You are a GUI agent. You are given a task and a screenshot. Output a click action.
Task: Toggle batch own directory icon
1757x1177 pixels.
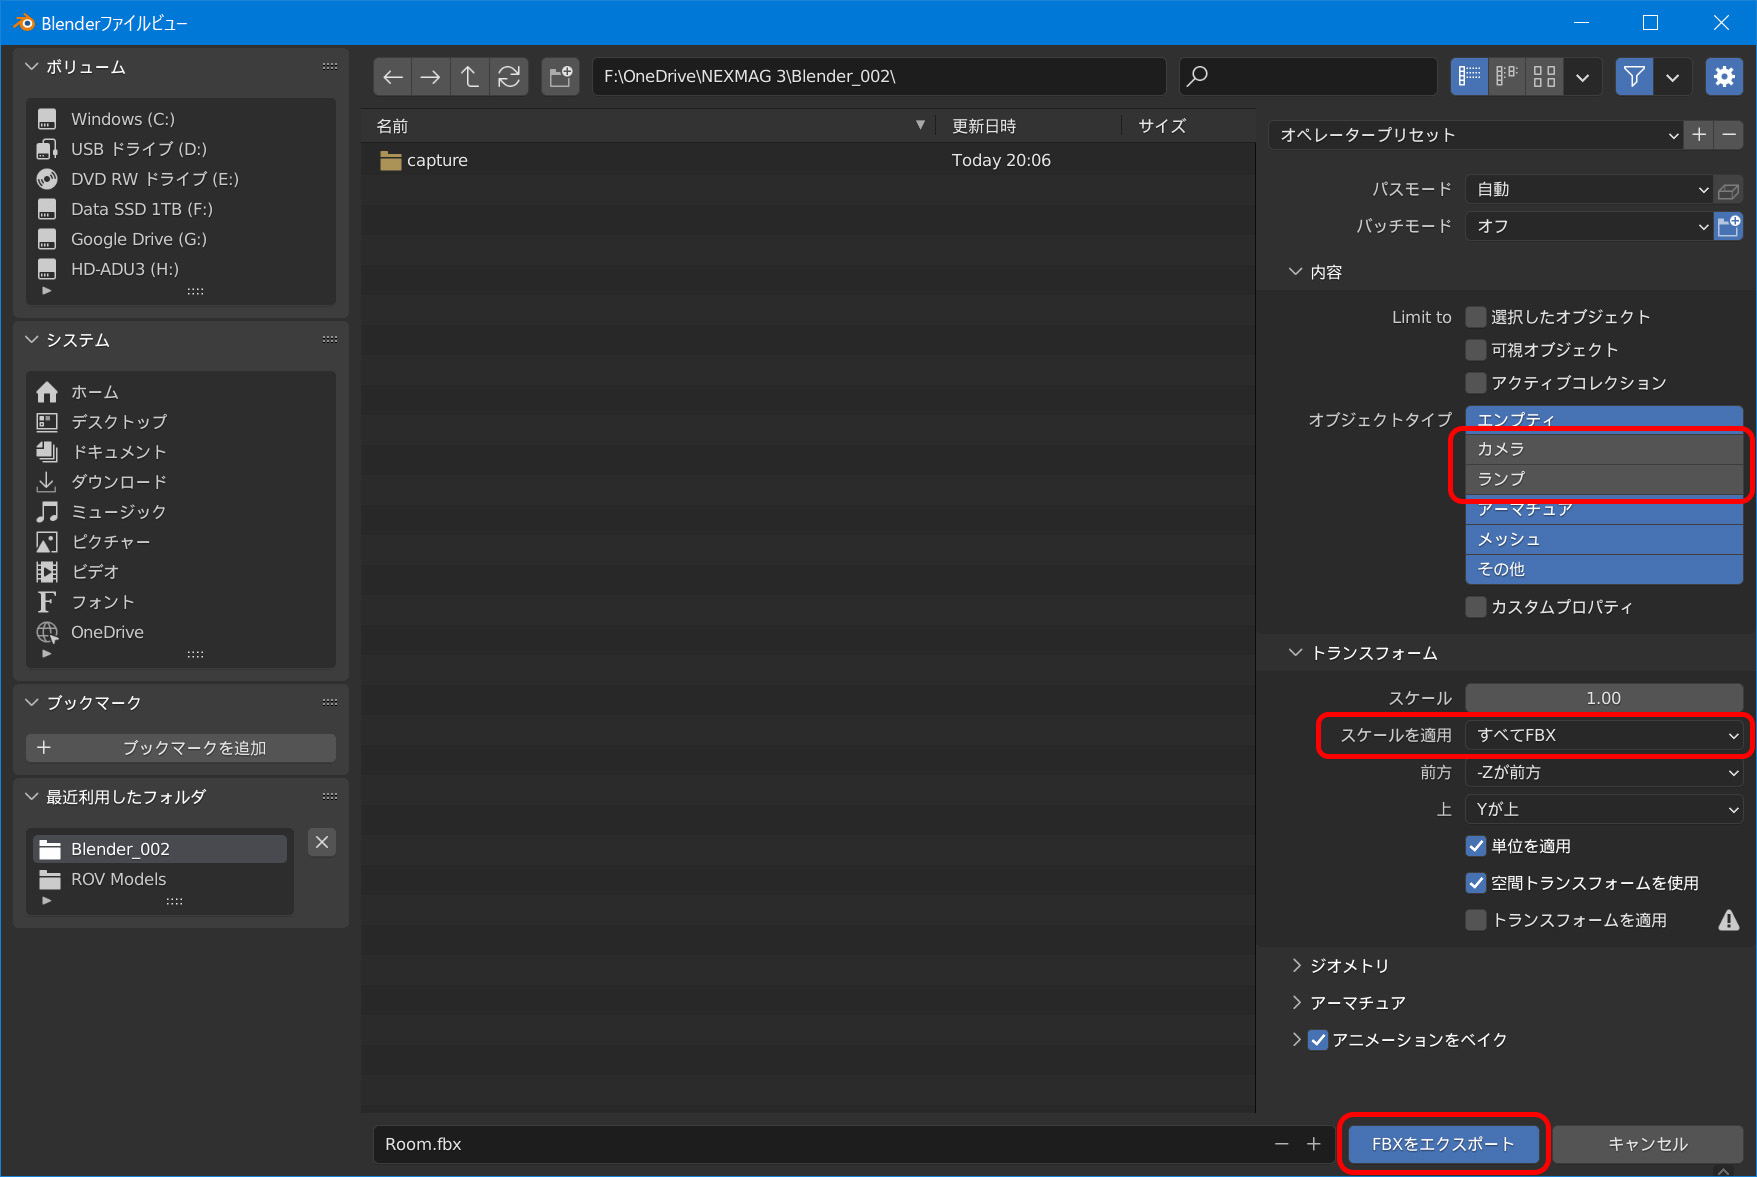(x=1729, y=227)
